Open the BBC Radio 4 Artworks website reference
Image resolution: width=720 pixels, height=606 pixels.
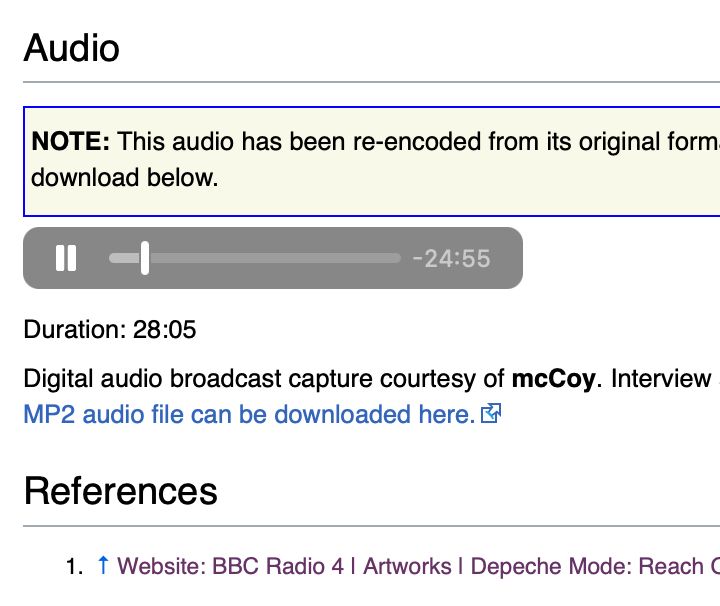click(x=418, y=566)
